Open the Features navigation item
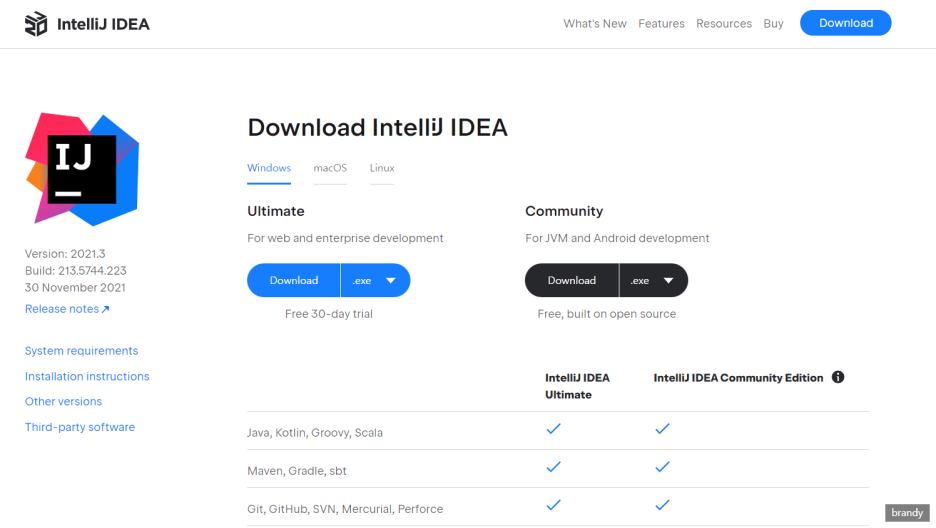Screen dimensions: 936x528 [661, 24]
